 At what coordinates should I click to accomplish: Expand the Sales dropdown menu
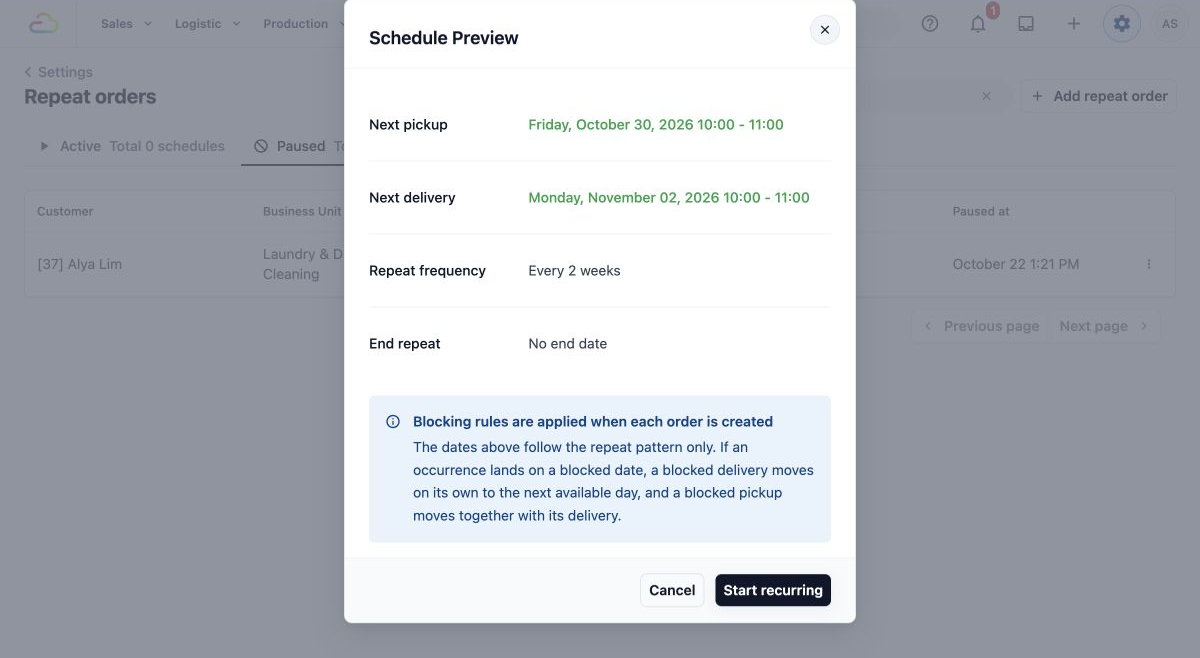126,23
